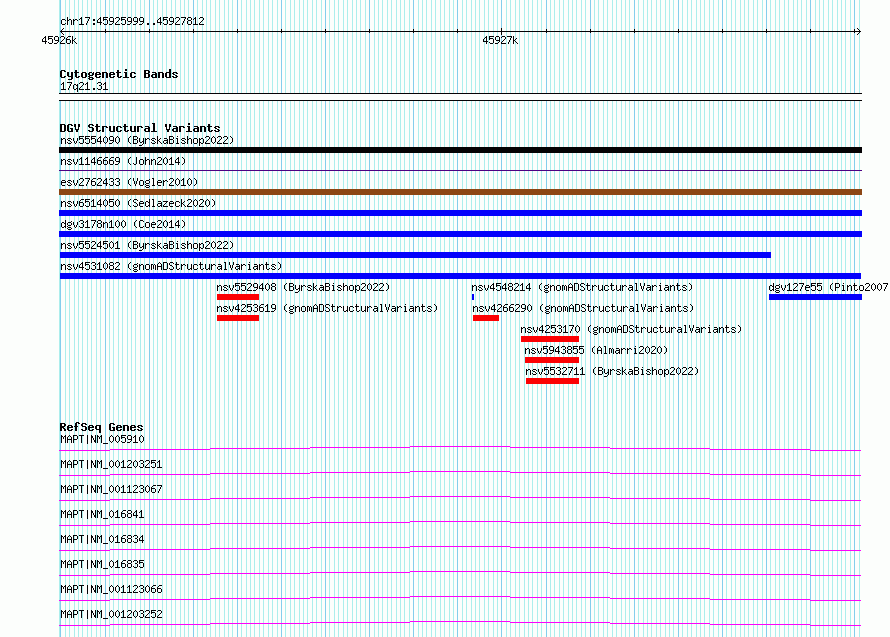
Task: Select the black nsv5554090 variant bar
Action: (x=460, y=150)
